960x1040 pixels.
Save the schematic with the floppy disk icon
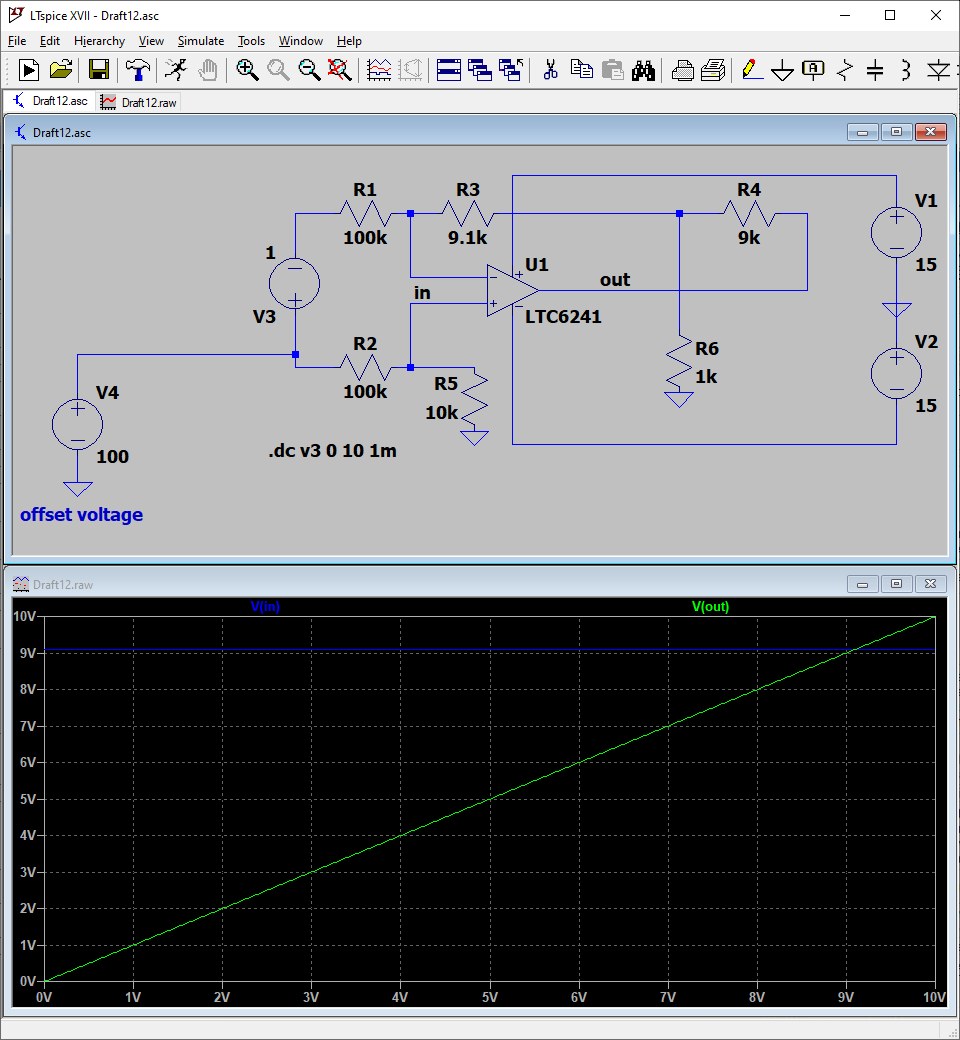click(99, 70)
